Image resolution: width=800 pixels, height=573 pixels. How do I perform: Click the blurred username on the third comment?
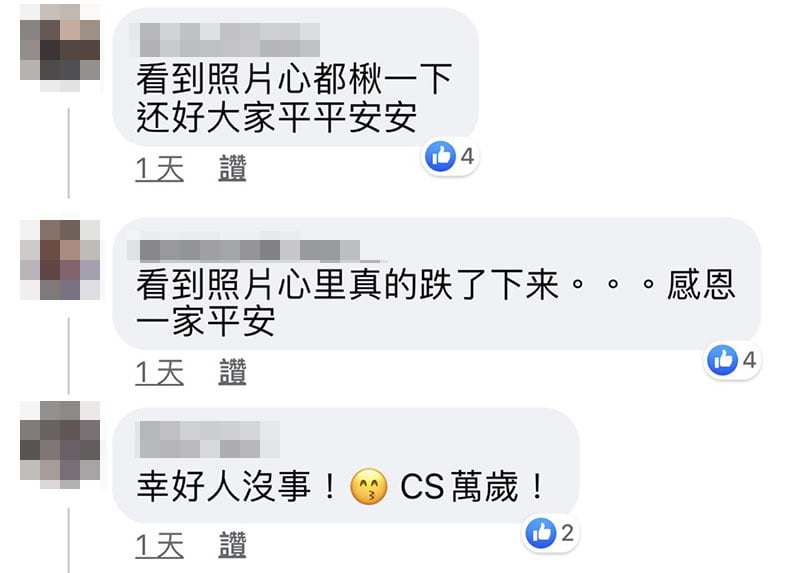click(210, 439)
